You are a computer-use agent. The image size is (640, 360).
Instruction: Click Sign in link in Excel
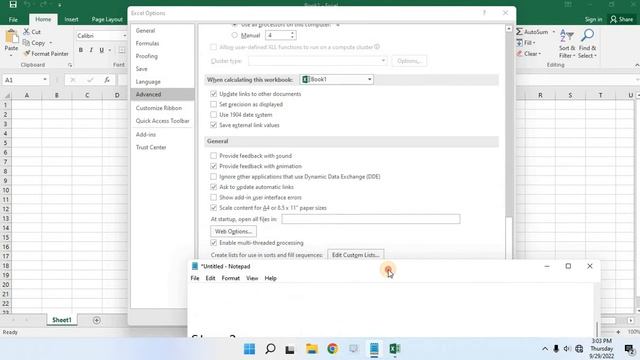[x=593, y=19]
